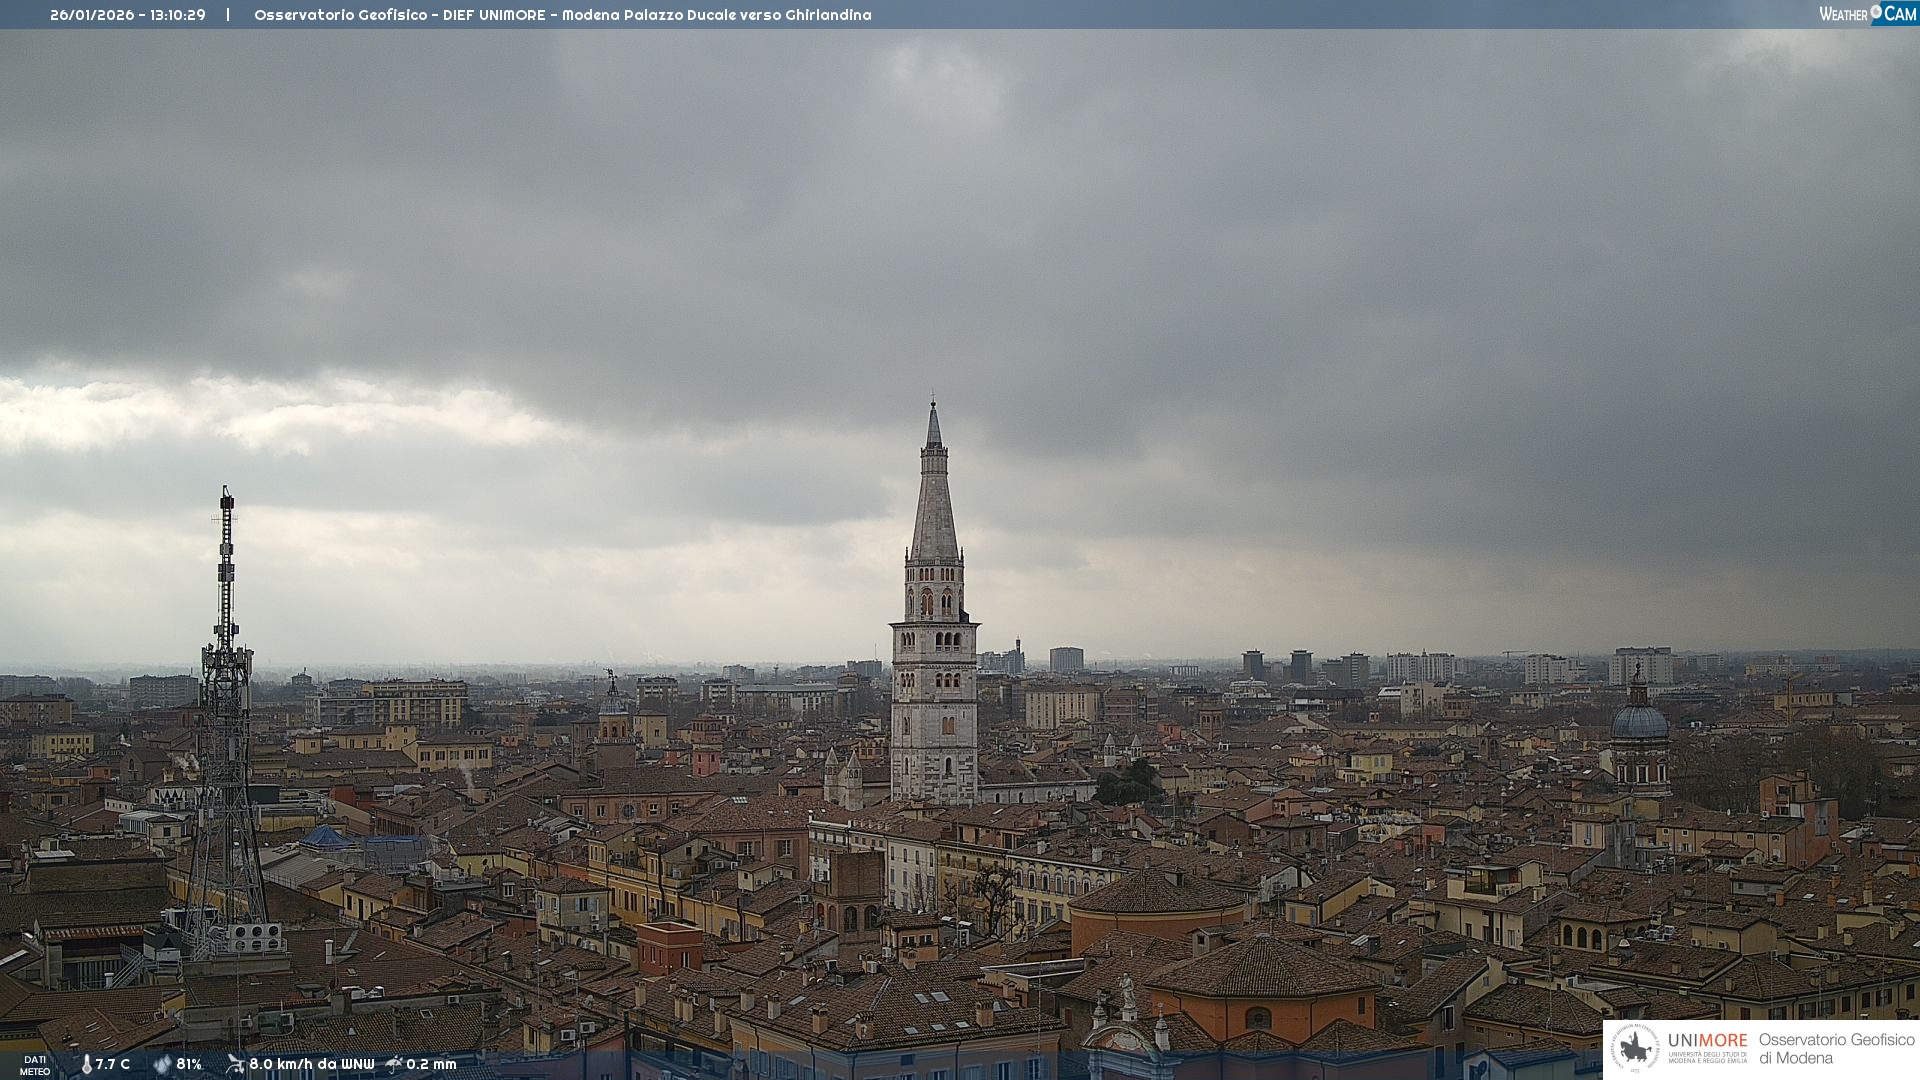1920x1080 pixels.
Task: Click the 81% humidity value
Action: tap(189, 1064)
